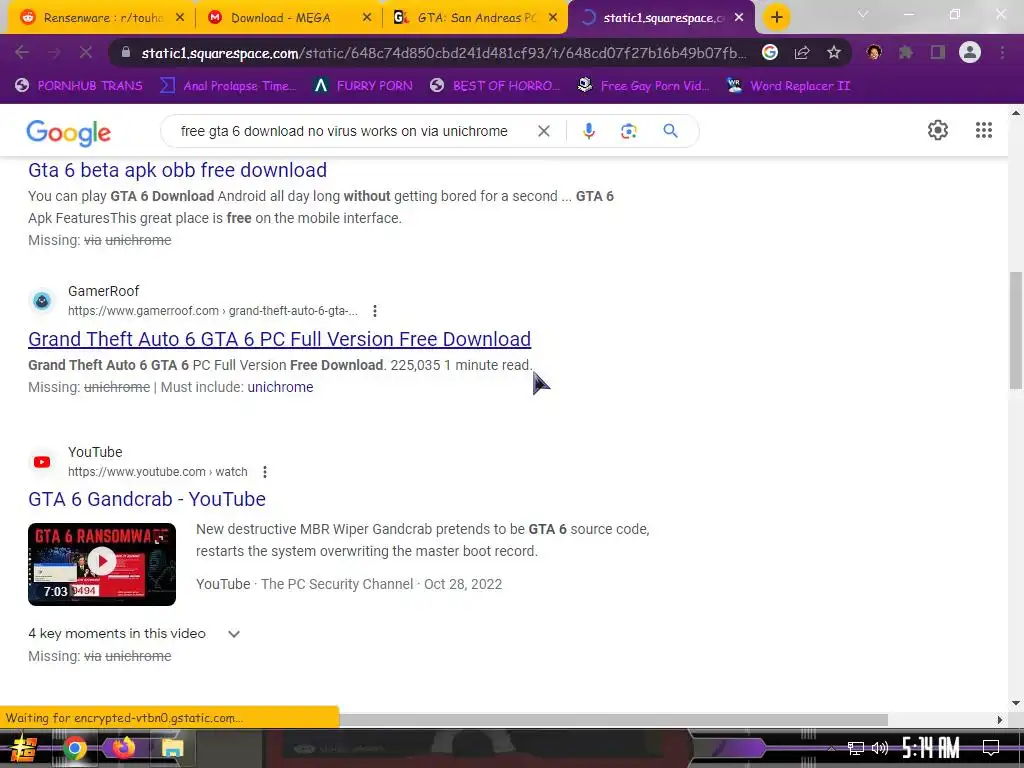1024x768 pixels.
Task: Click the address bar URL
Action: (x=443, y=53)
